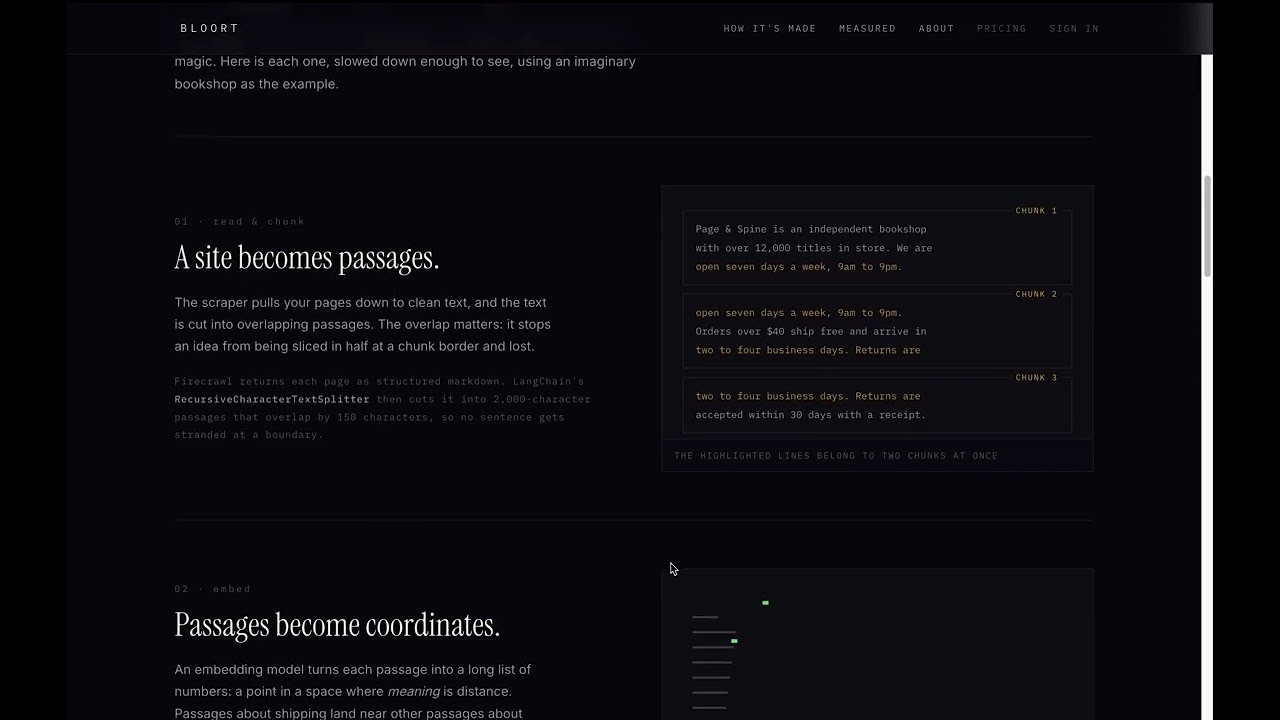
Task: Click 'with over 12,000 titles in store' line
Action: [x=814, y=248]
